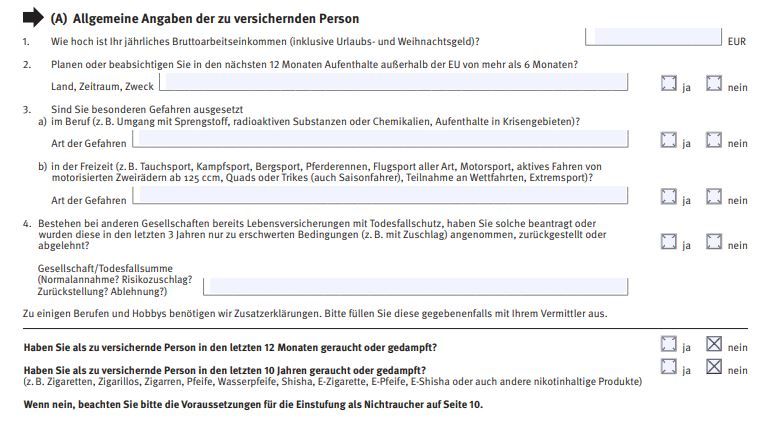
Task: Click the 'Art der Gefahren' field for Beruf
Action: pos(381,139)
